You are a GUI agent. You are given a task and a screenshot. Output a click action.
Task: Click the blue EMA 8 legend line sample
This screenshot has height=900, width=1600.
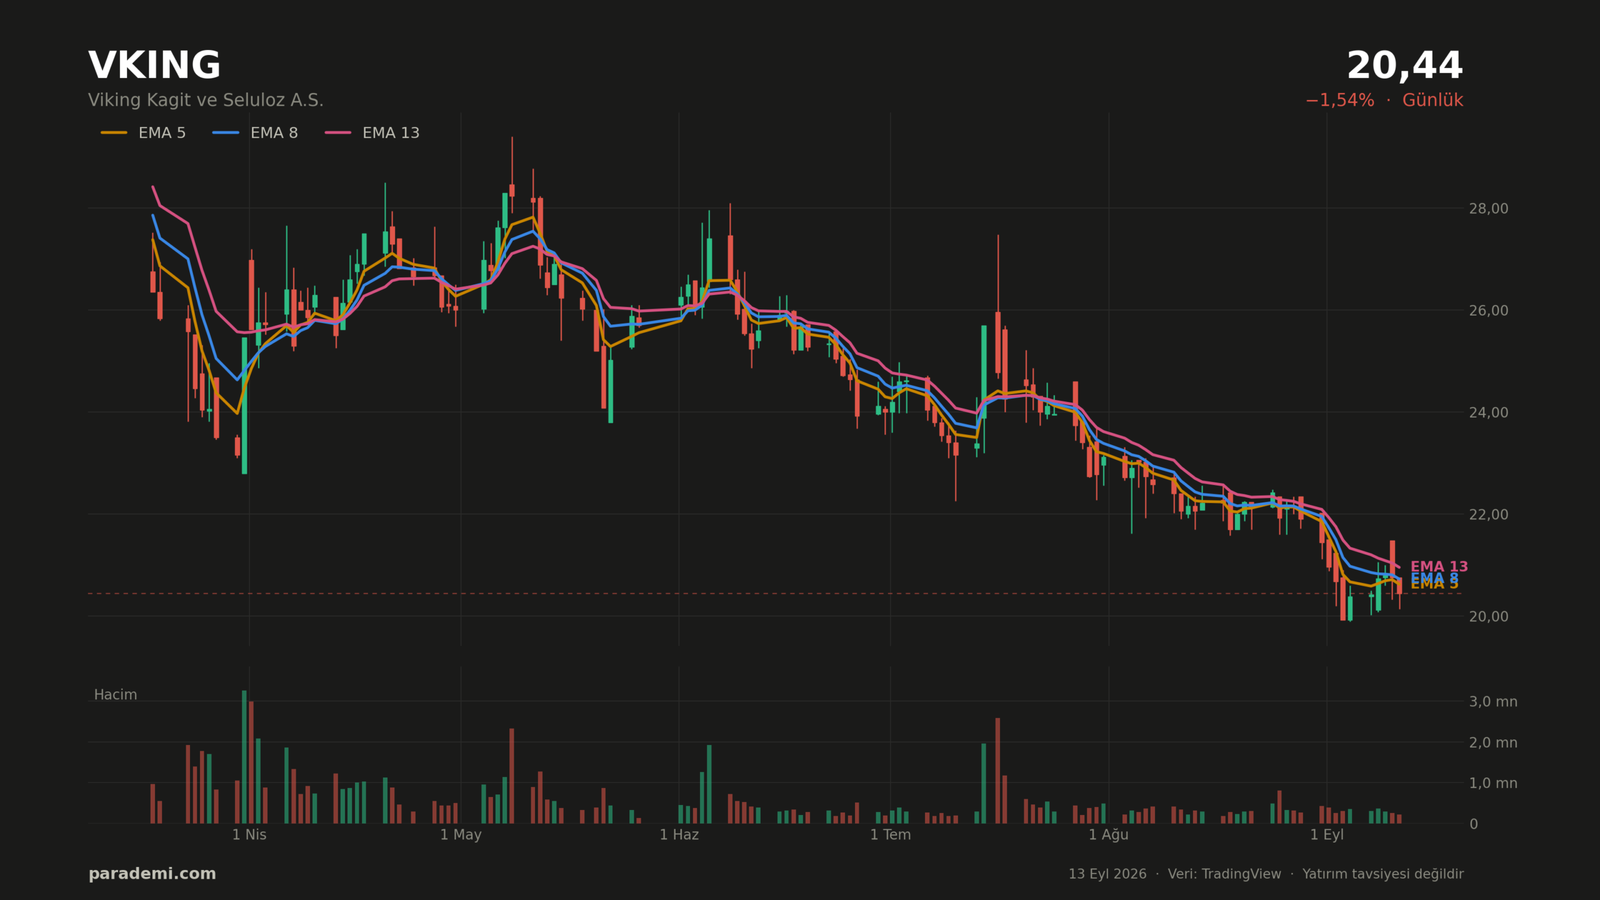click(226, 133)
